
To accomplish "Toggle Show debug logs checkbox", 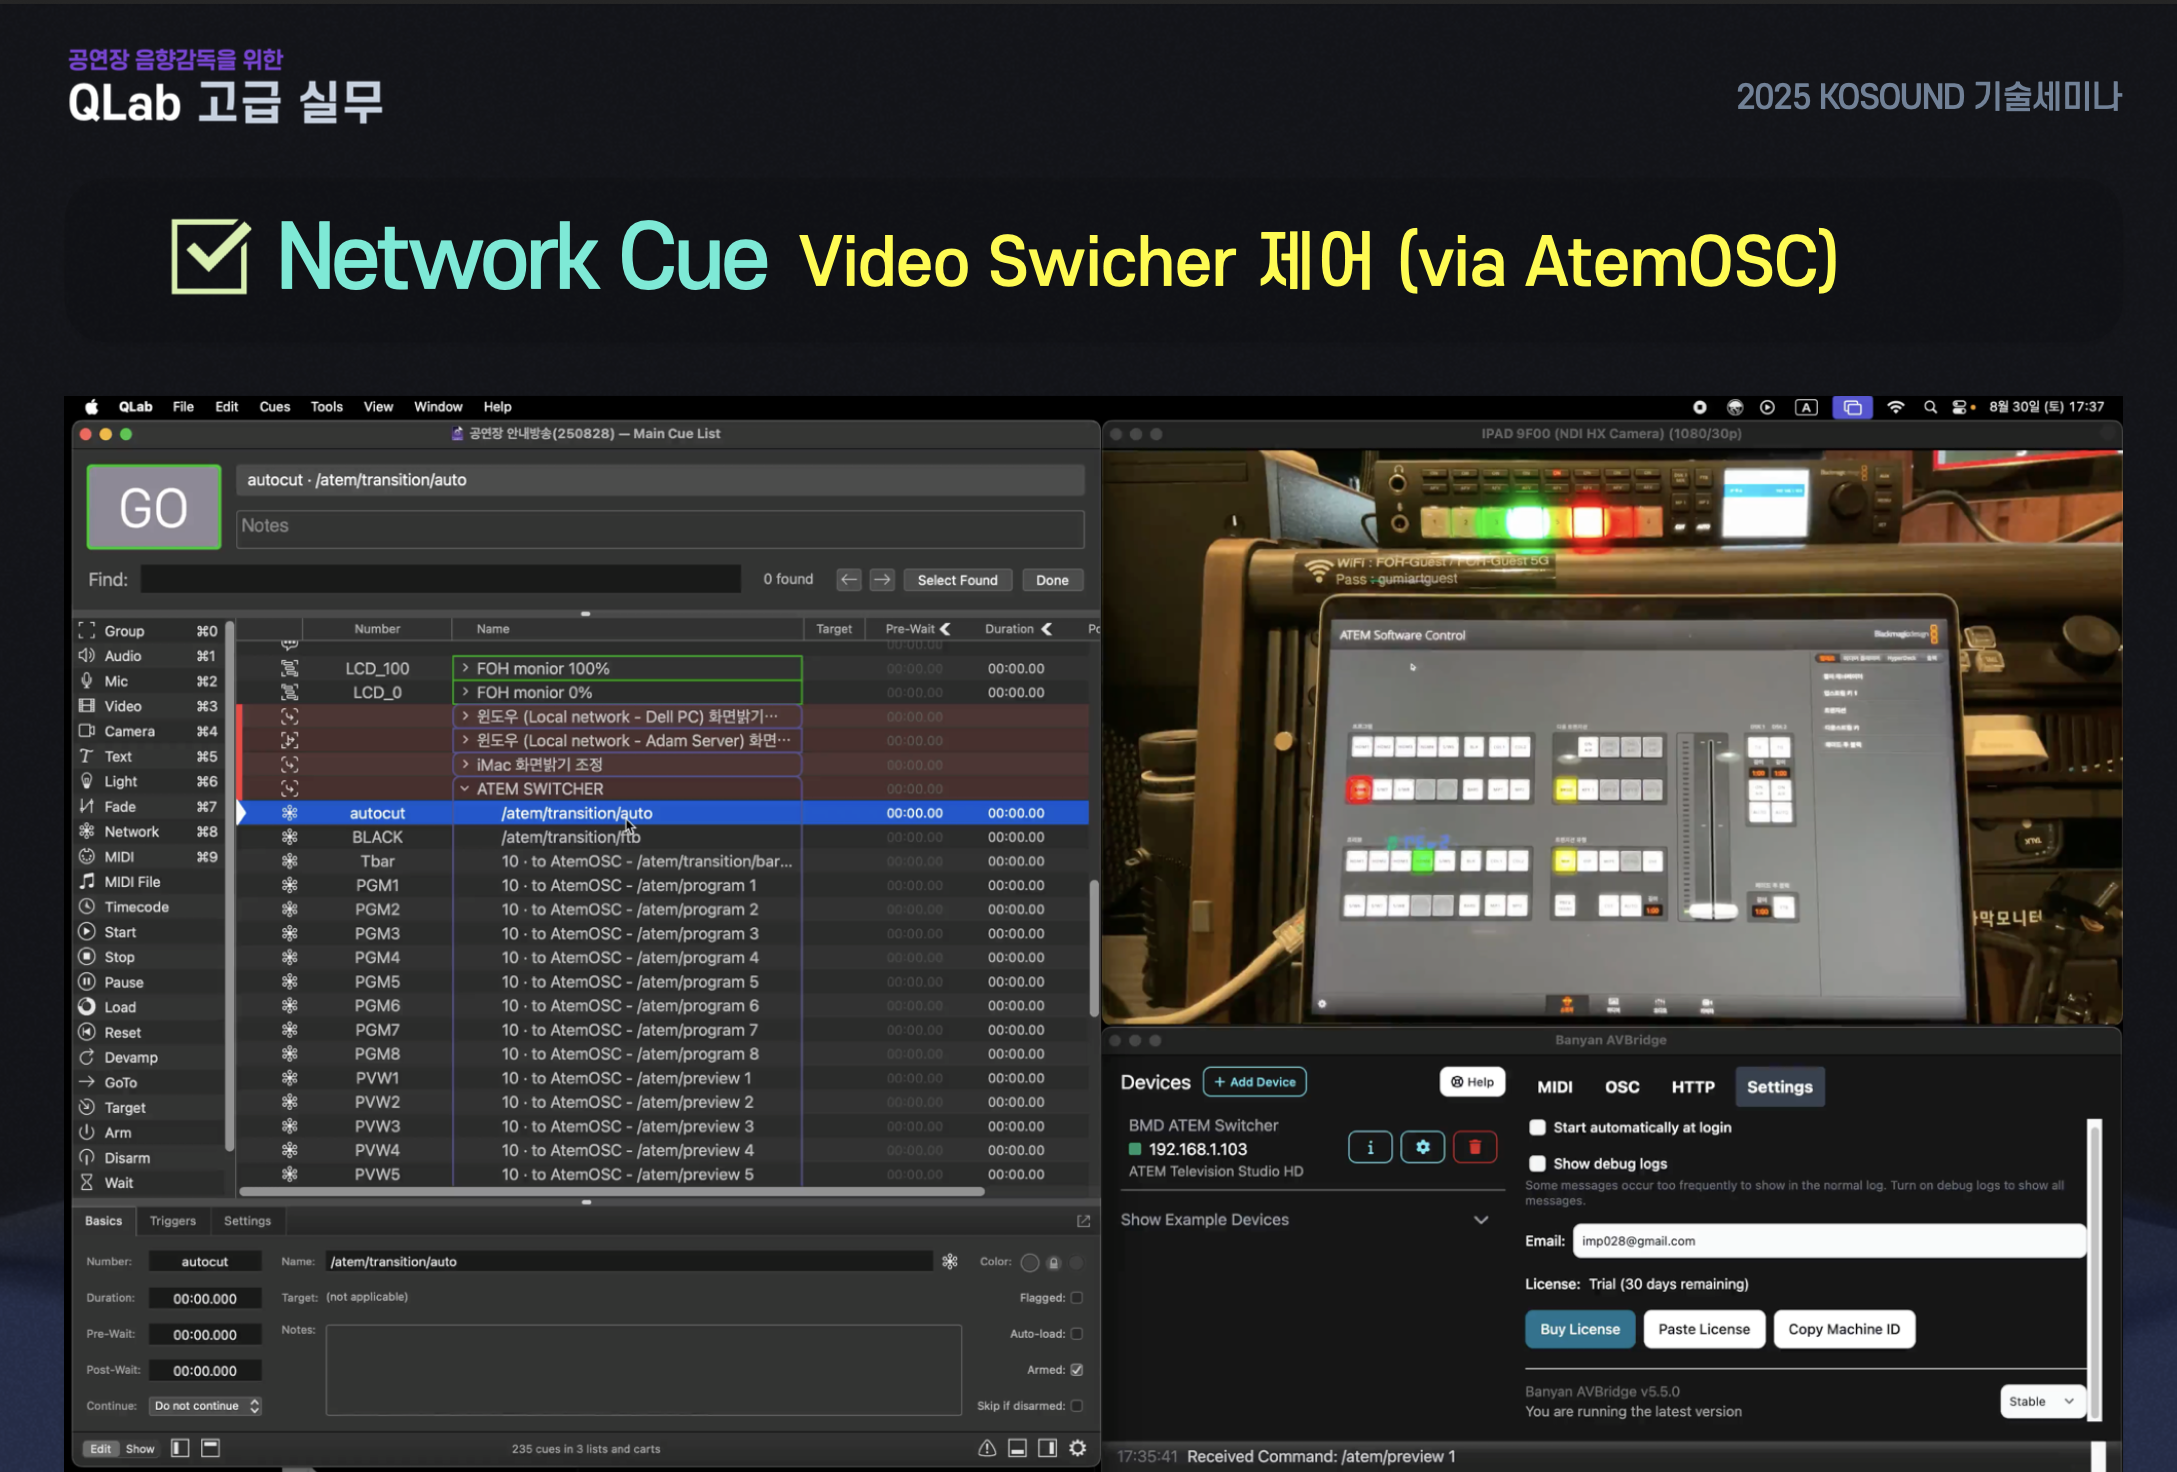I will [1538, 1163].
